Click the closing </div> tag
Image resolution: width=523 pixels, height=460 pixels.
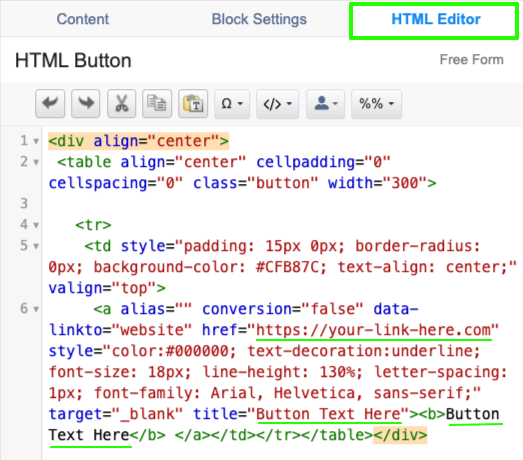pyautogui.click(x=400, y=435)
